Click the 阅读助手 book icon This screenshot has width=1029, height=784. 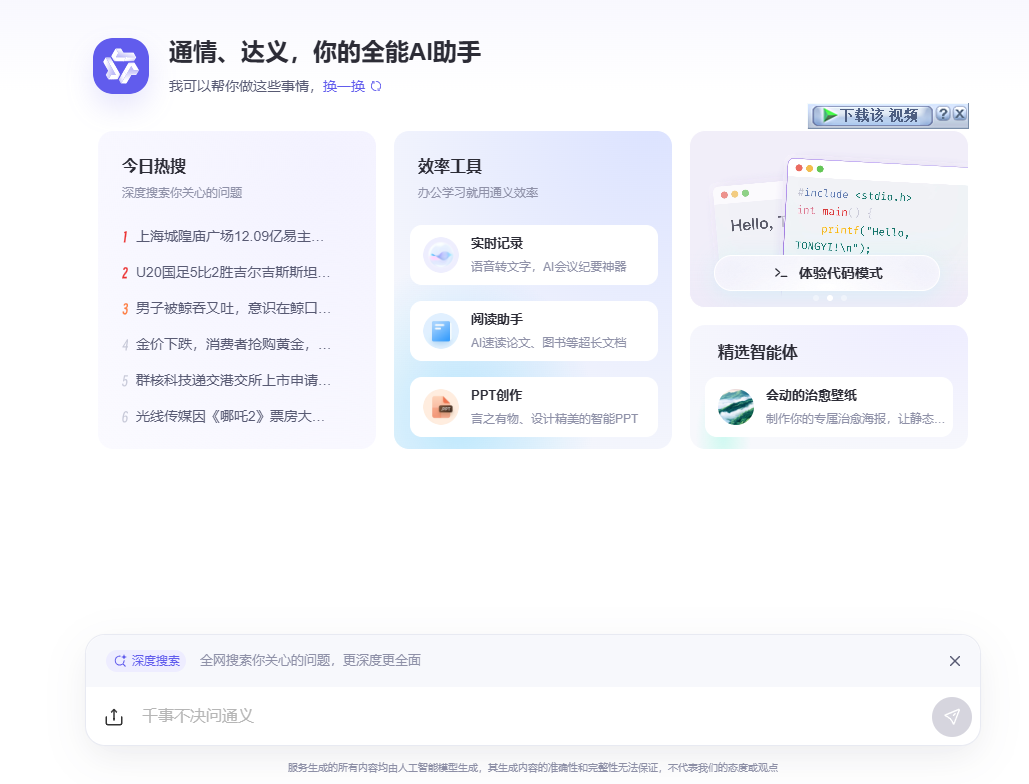coord(440,331)
